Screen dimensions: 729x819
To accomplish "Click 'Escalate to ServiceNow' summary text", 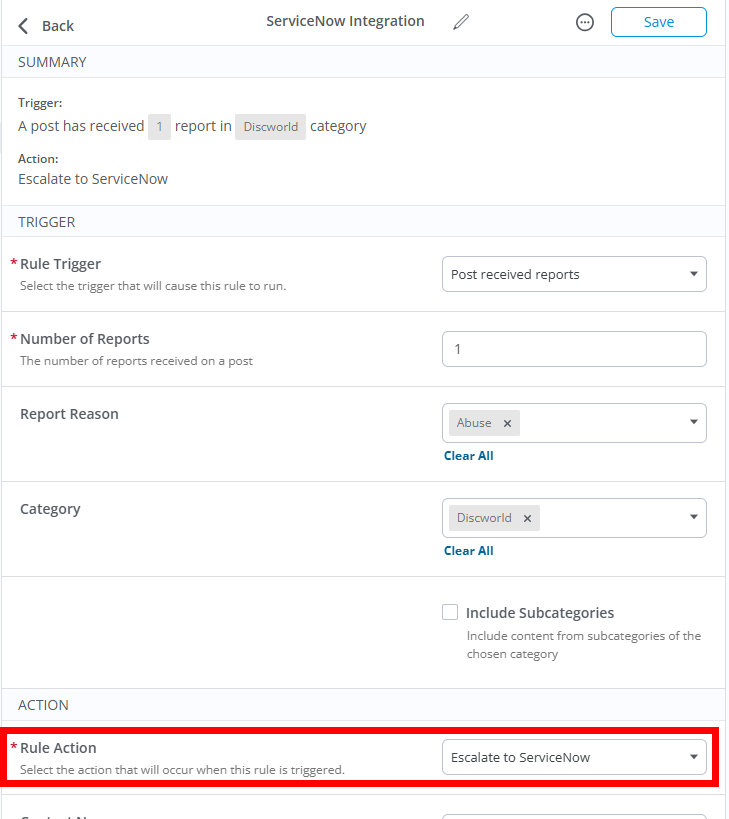I will point(93,179).
